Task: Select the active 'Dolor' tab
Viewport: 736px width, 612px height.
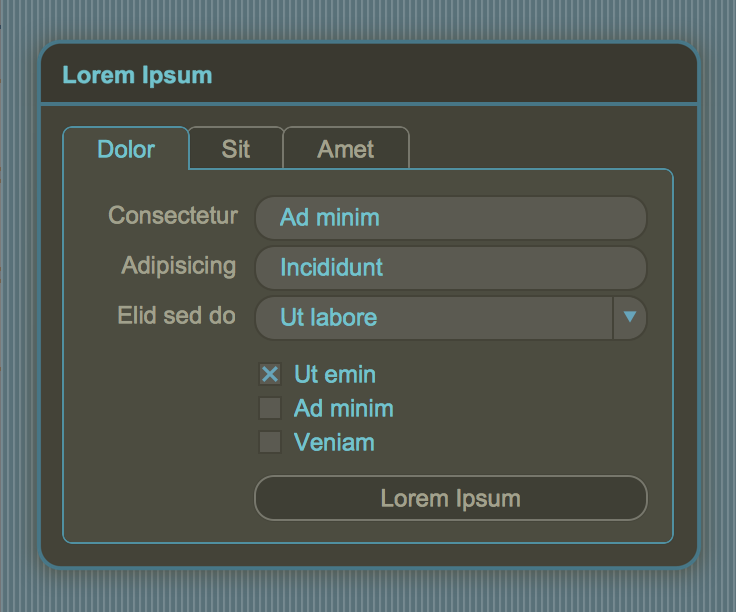Action: point(126,148)
